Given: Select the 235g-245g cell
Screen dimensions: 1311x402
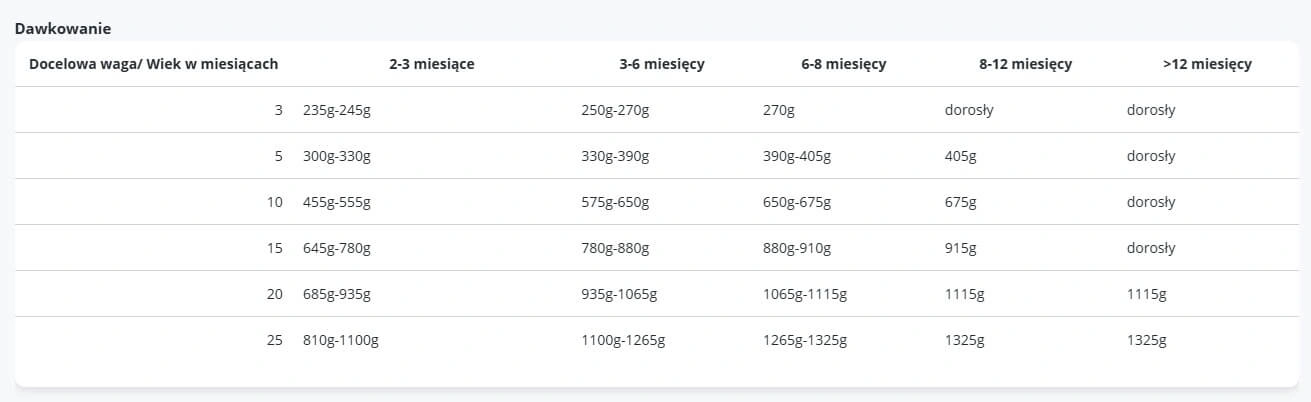Looking at the screenshot, I should click(336, 110).
